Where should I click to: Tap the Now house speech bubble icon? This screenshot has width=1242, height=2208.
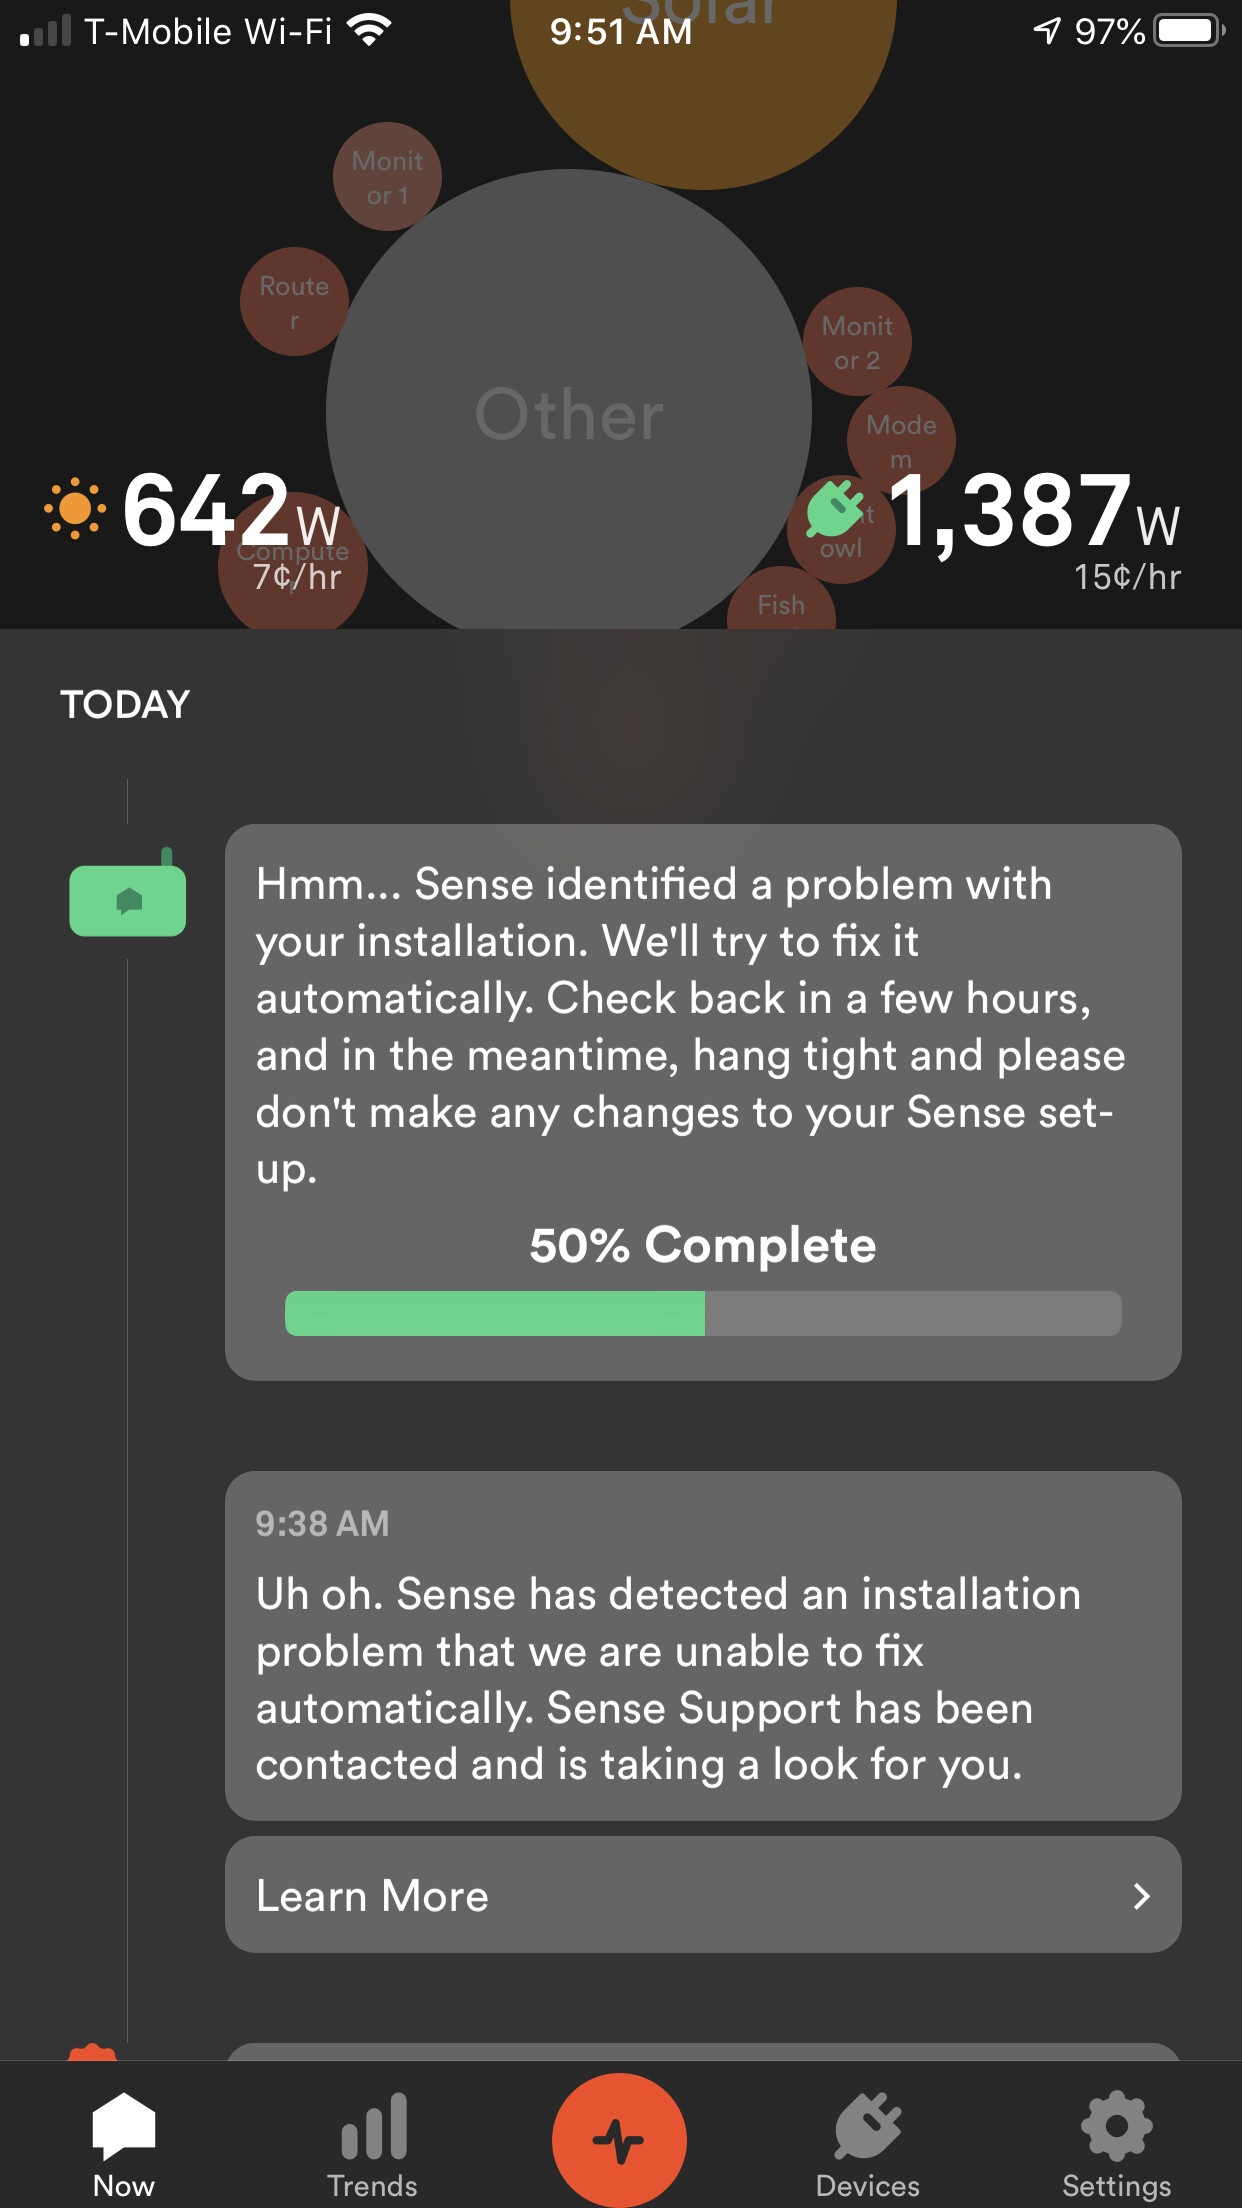click(x=124, y=2125)
